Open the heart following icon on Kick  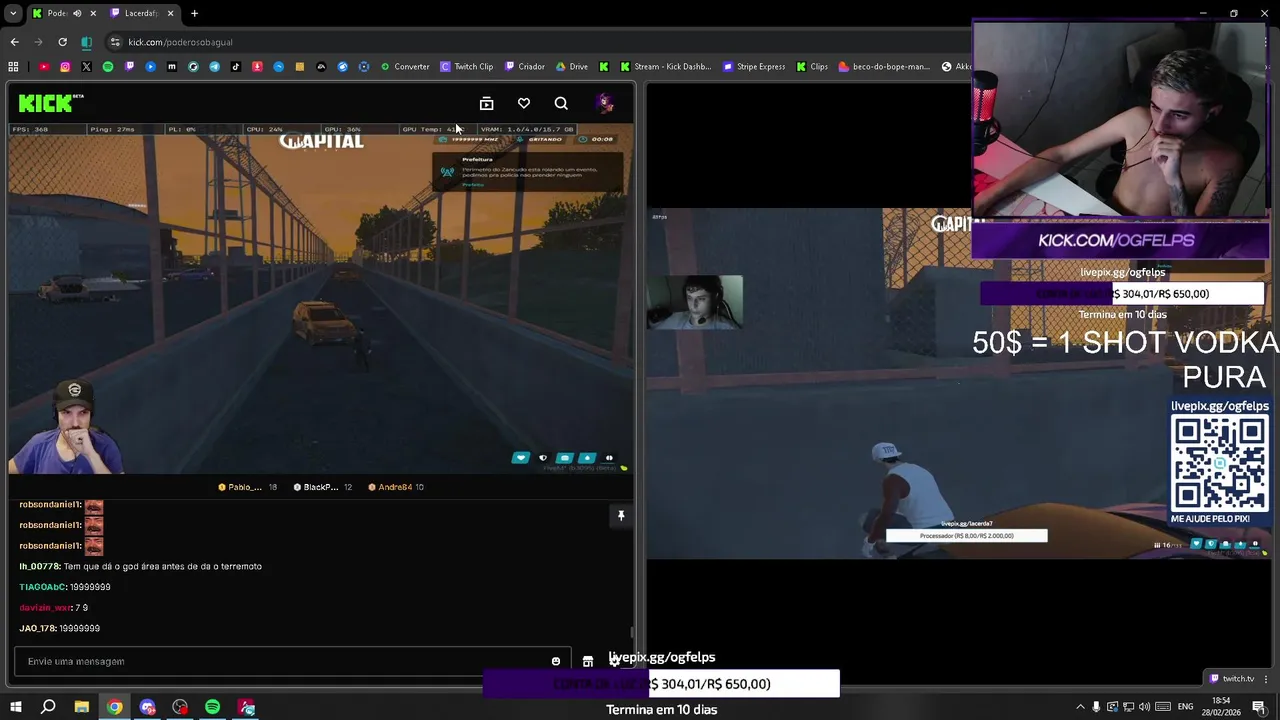pyautogui.click(x=524, y=103)
